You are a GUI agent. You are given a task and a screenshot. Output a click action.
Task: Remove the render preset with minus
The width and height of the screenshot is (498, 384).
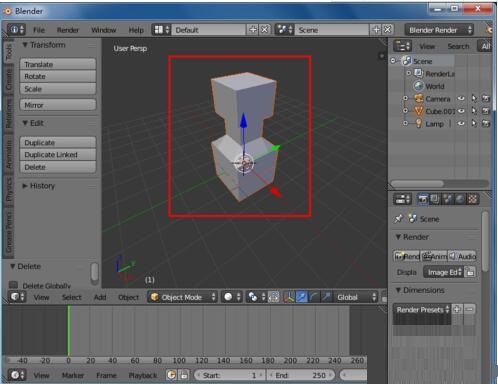pos(469,309)
